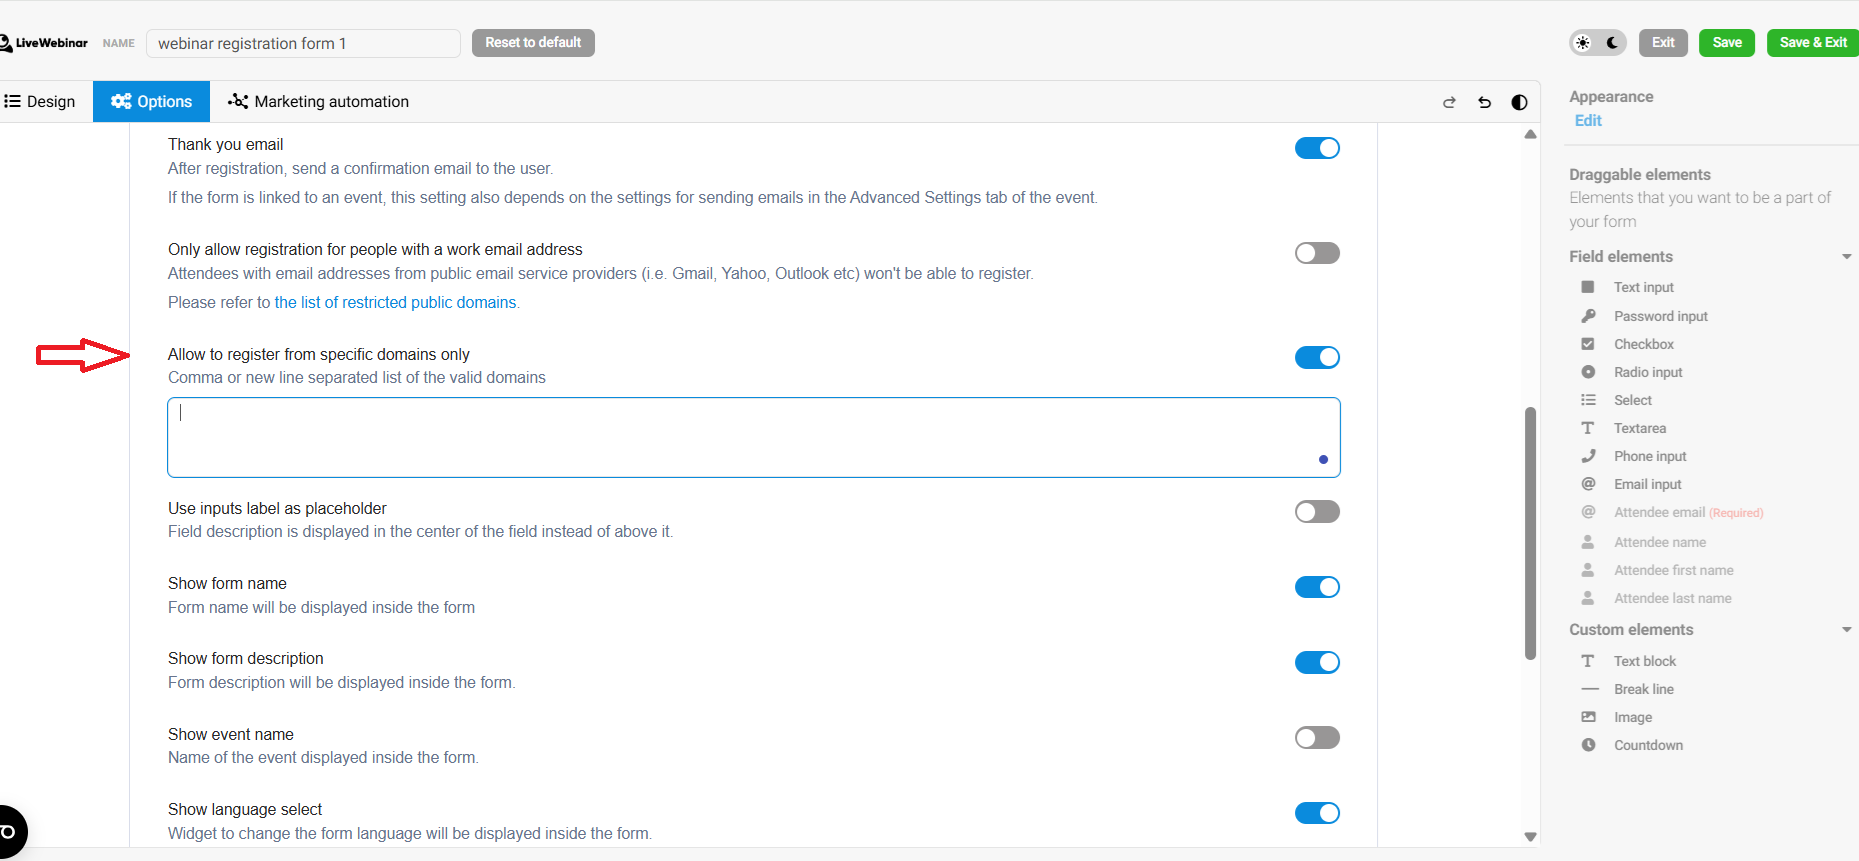Click the undo arrow icon
1859x861 pixels.
coord(1484,102)
